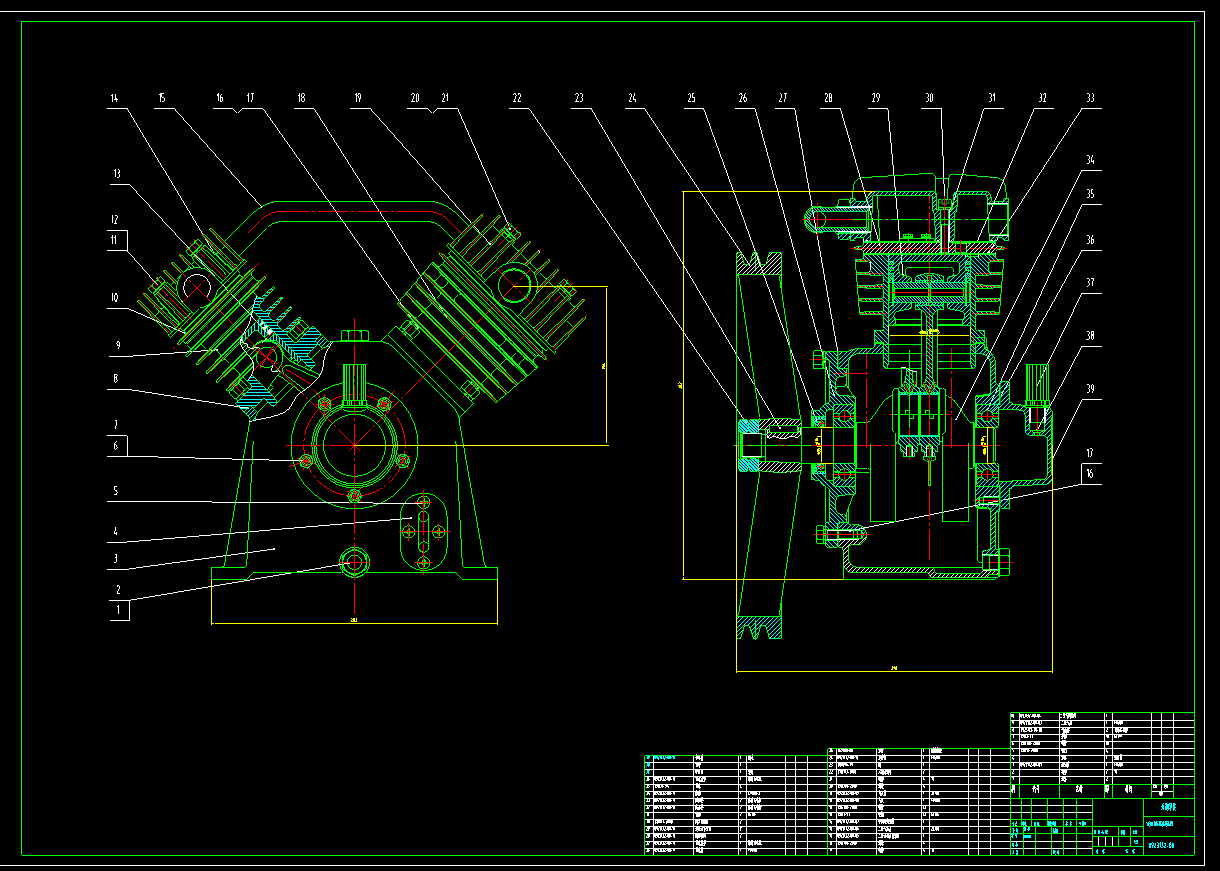Select part callout number 18
1220x871 pixels.
[300, 98]
